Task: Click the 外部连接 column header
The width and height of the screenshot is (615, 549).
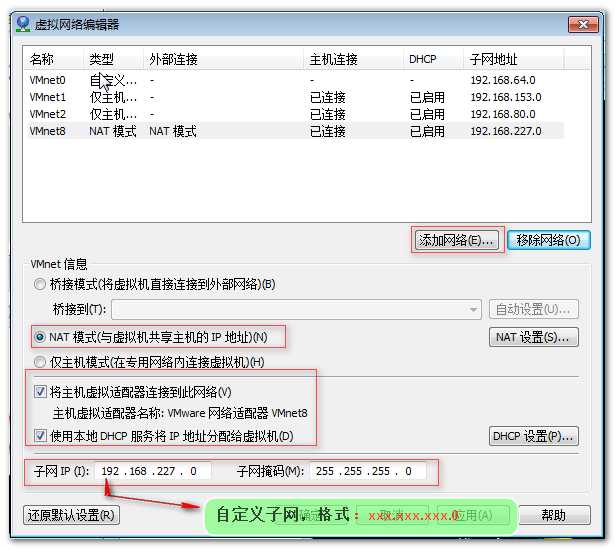Action: pyautogui.click(x=224, y=59)
